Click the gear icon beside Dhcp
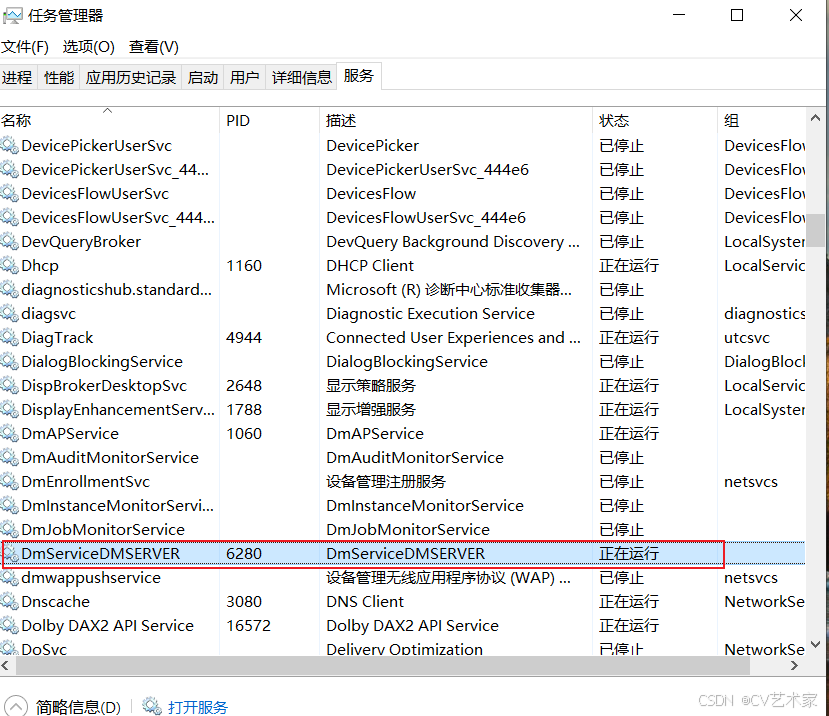The height and width of the screenshot is (716, 829). pyautogui.click(x=10, y=265)
